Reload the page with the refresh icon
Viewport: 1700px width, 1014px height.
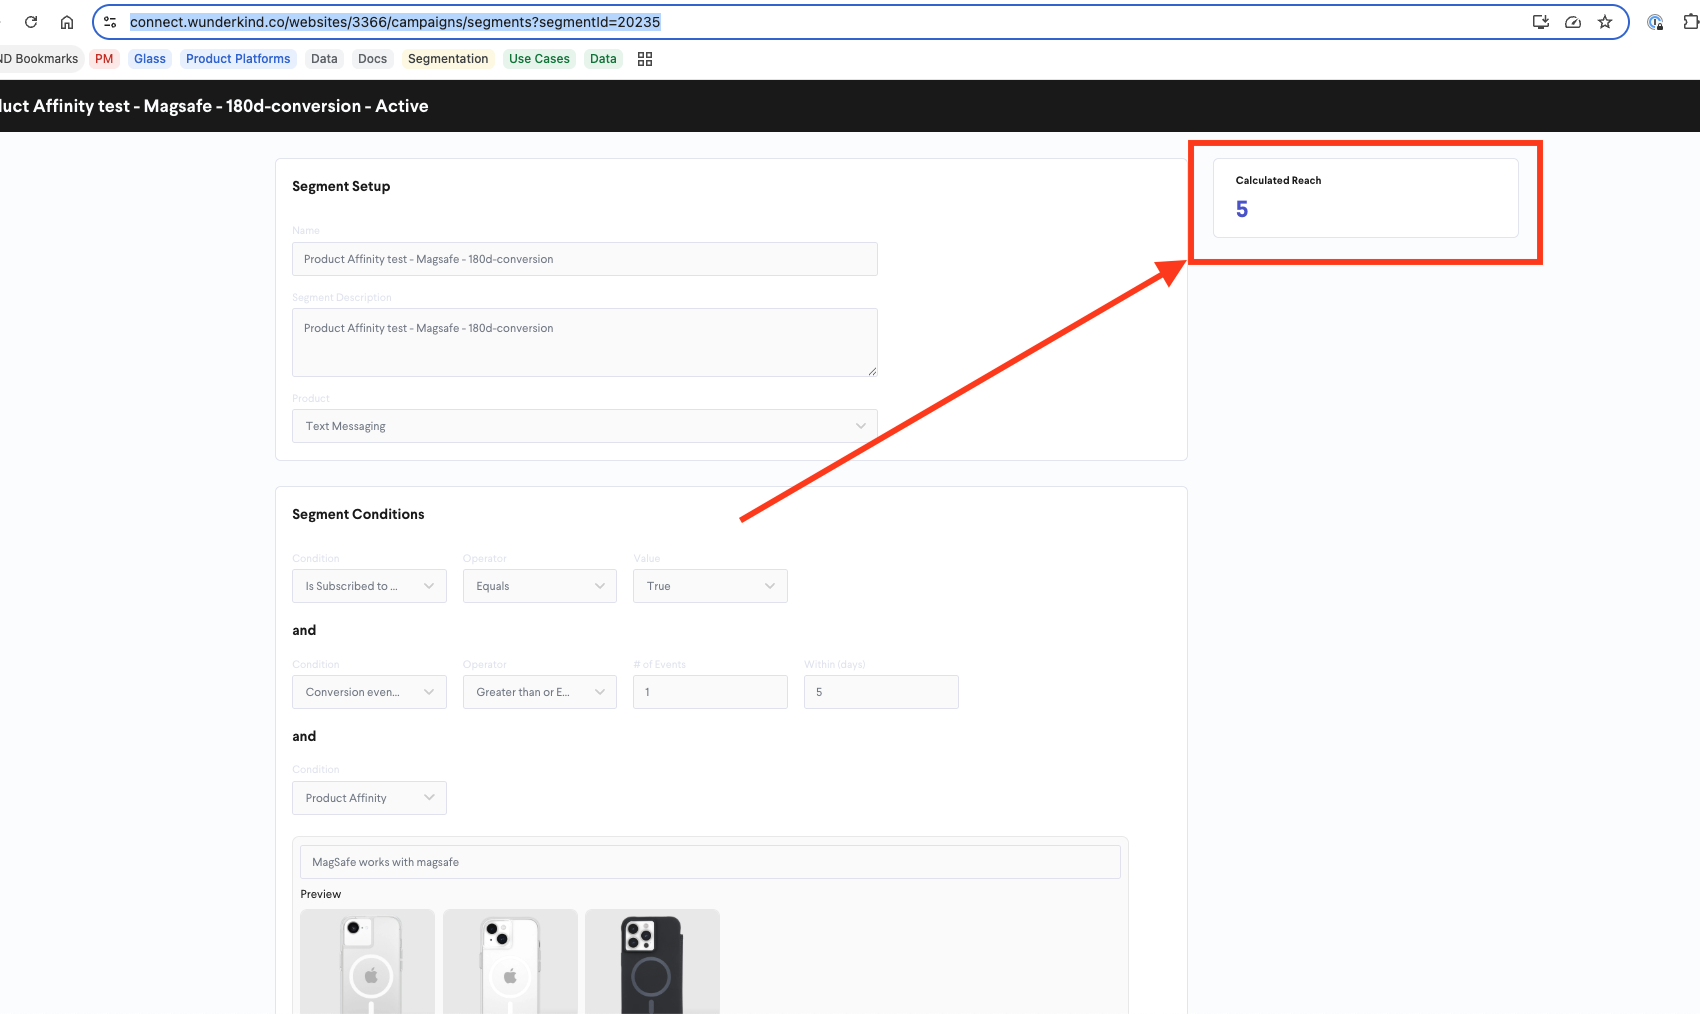[x=31, y=22]
